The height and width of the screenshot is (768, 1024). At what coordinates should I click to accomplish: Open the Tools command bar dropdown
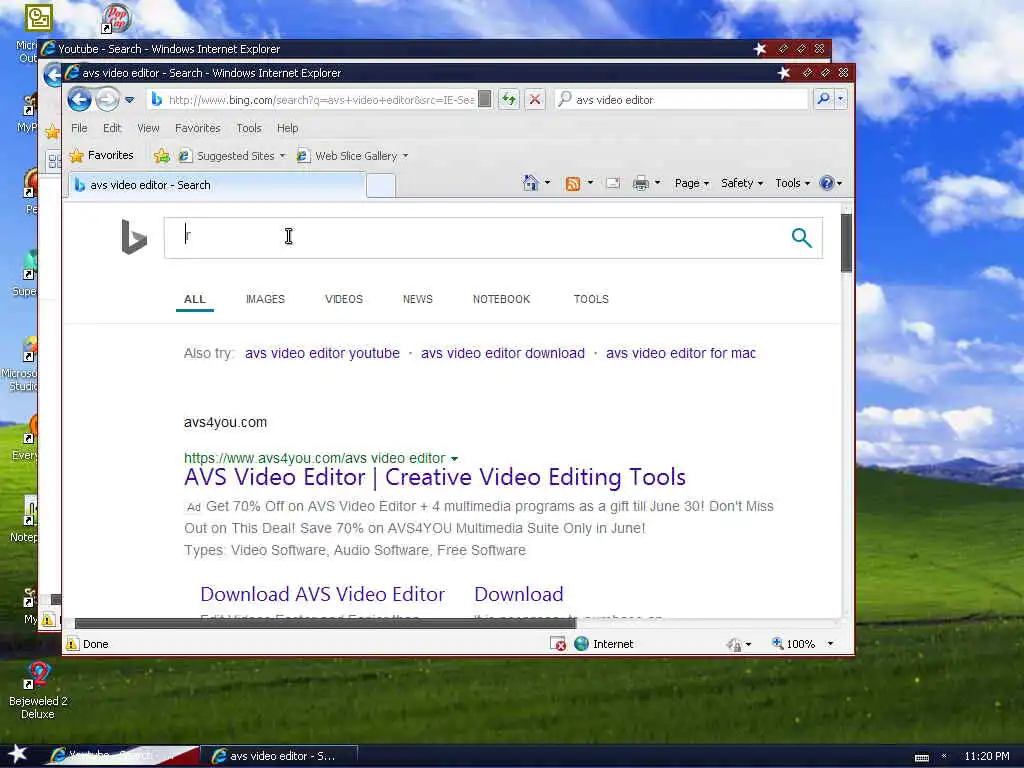pyautogui.click(x=792, y=183)
